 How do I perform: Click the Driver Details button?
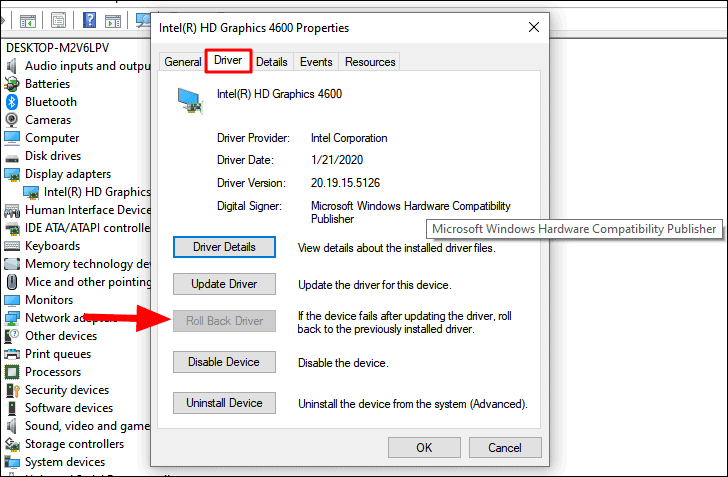tap(224, 247)
